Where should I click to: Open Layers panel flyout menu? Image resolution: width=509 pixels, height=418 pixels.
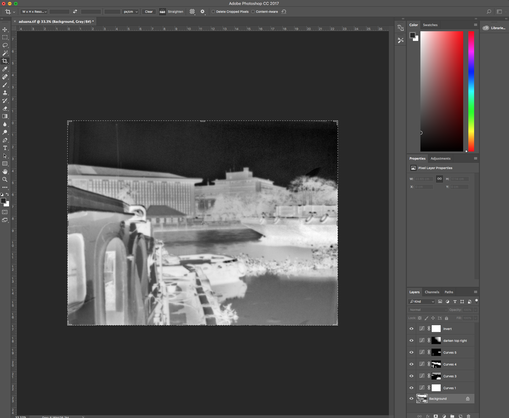tap(475, 292)
